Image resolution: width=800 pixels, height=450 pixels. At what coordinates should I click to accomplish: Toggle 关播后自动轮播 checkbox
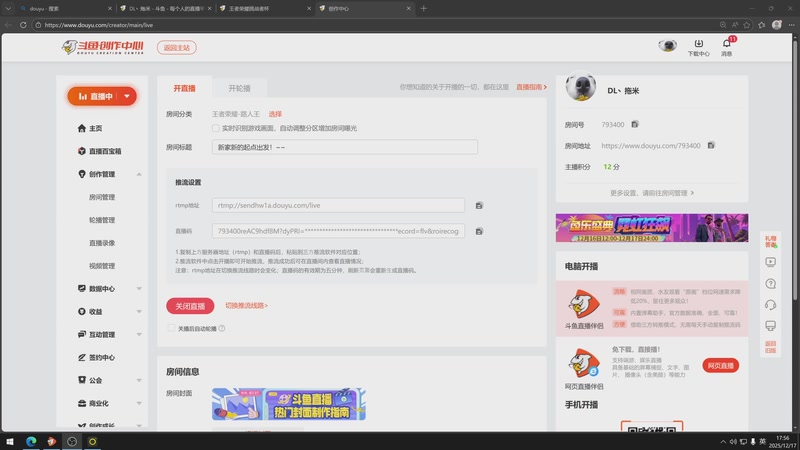coord(171,328)
